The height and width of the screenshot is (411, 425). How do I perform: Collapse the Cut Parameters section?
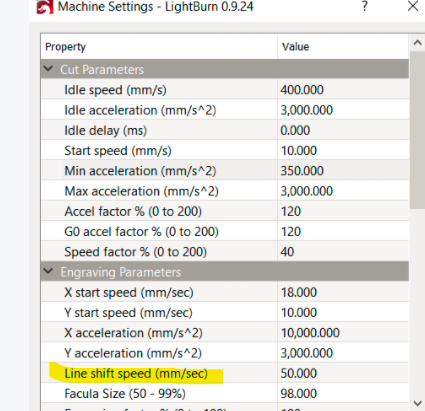coord(49,69)
